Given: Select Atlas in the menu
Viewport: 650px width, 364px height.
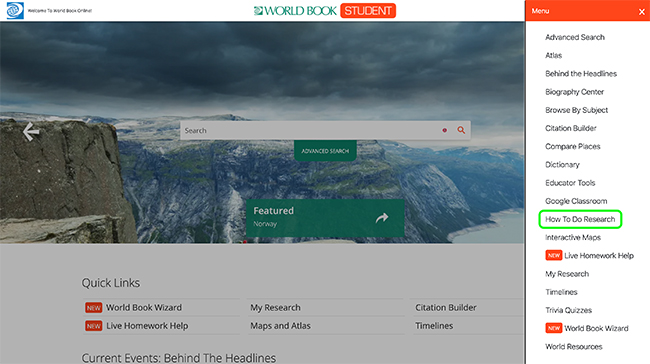Looking at the screenshot, I should pos(553,56).
